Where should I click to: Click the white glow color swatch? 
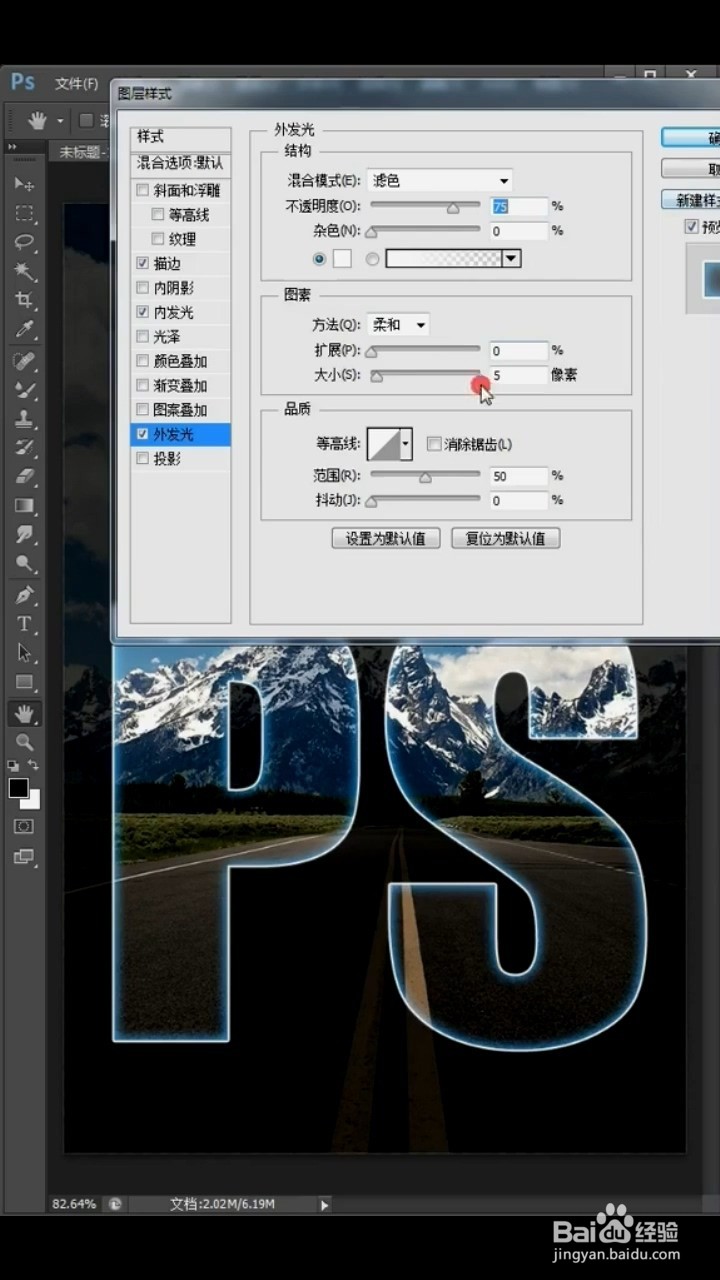pos(342,258)
